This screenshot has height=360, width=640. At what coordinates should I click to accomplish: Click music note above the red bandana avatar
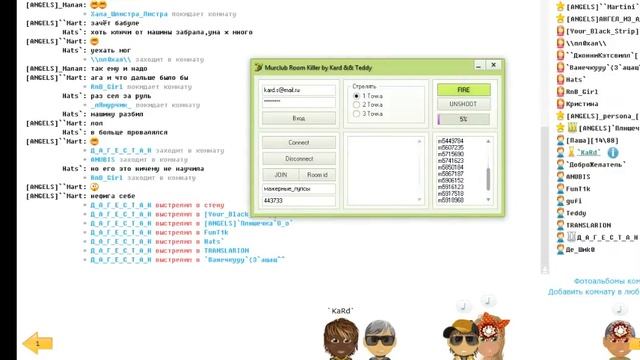[487, 301]
